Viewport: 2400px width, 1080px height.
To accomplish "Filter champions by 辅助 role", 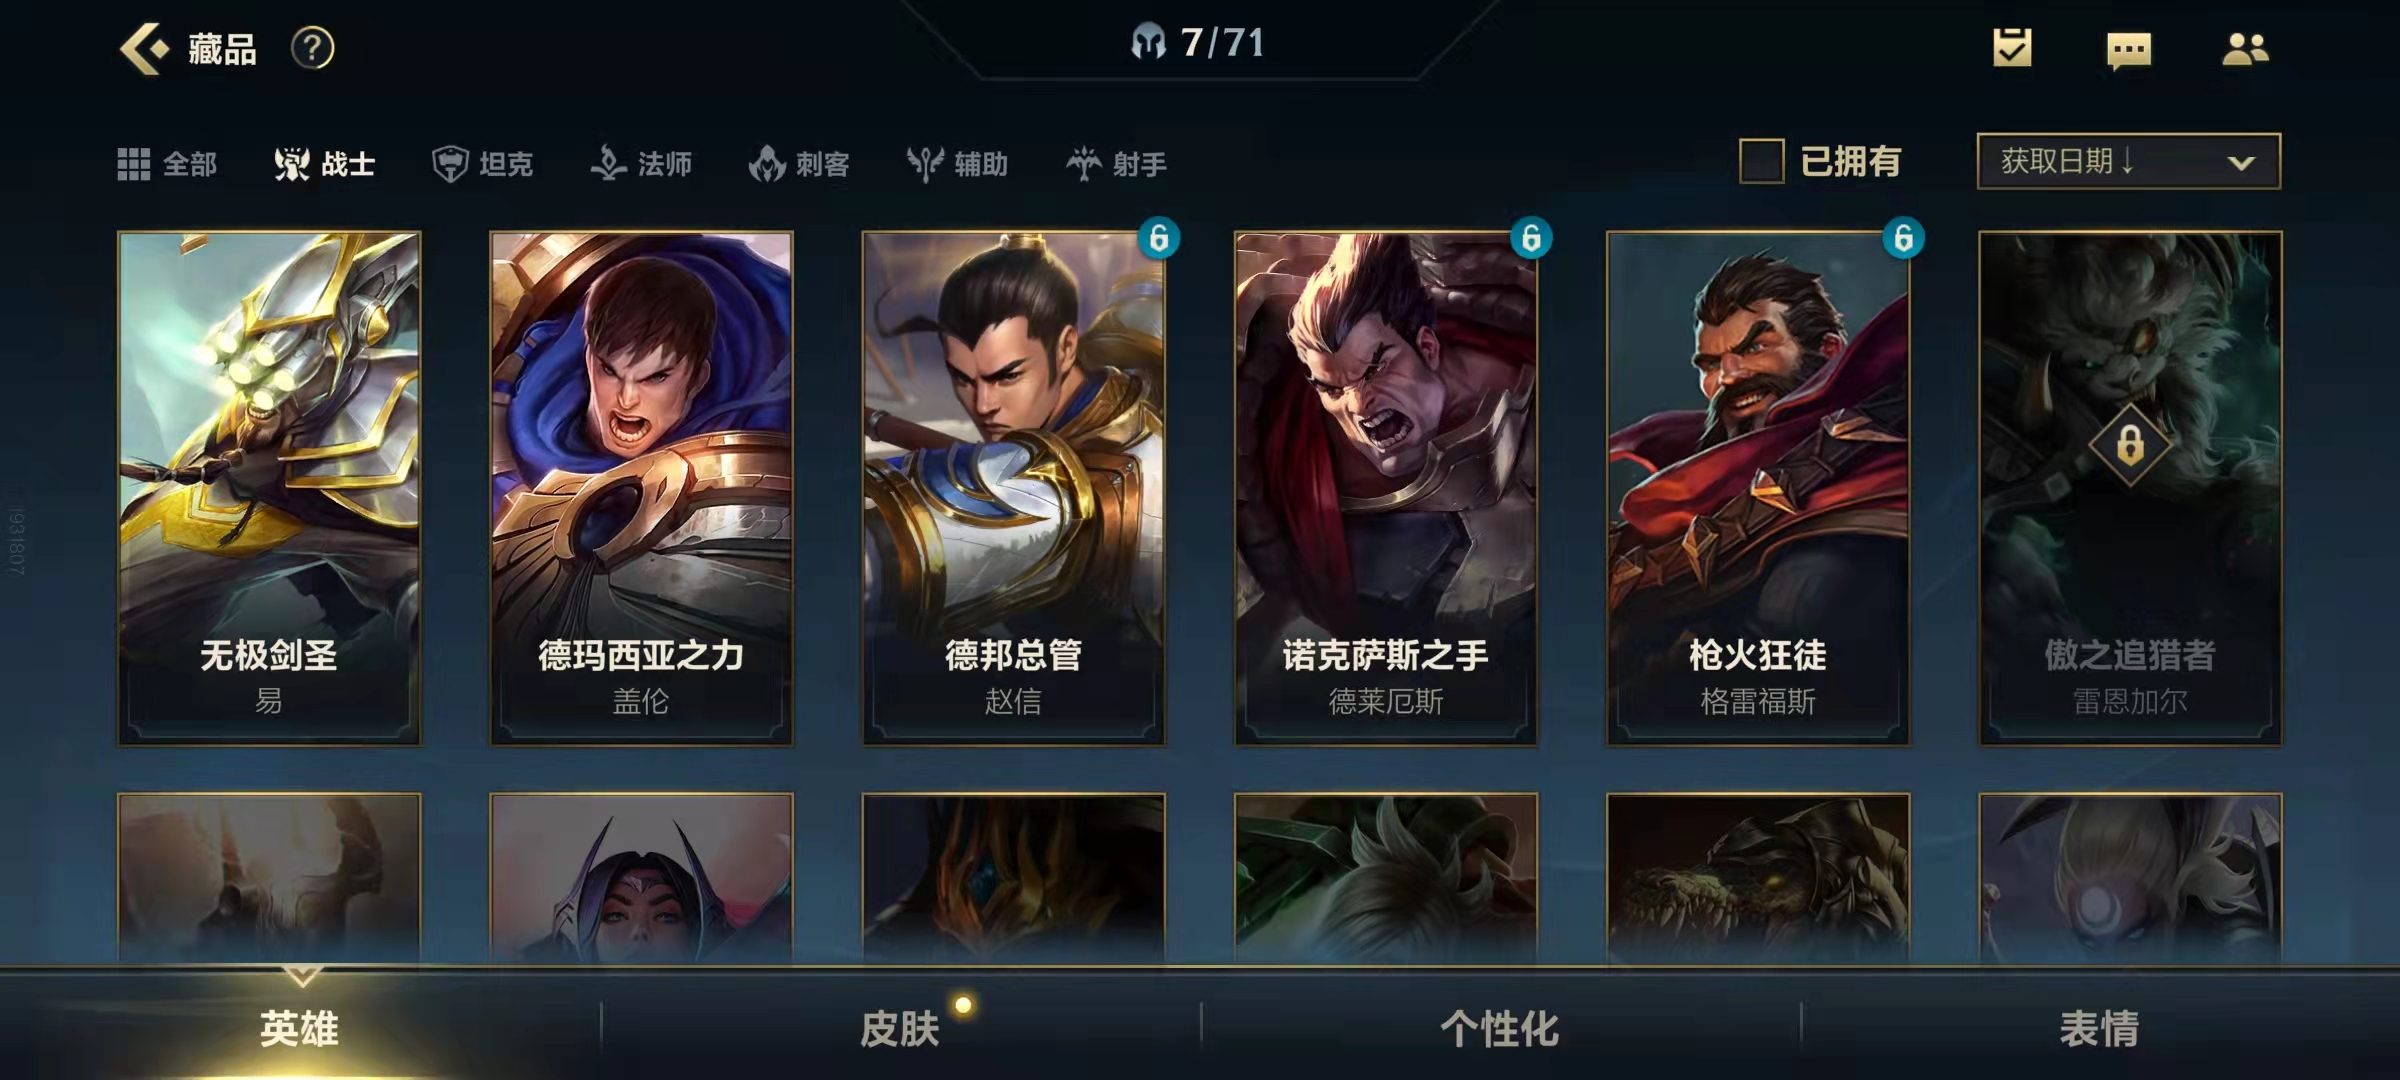I will click(957, 163).
